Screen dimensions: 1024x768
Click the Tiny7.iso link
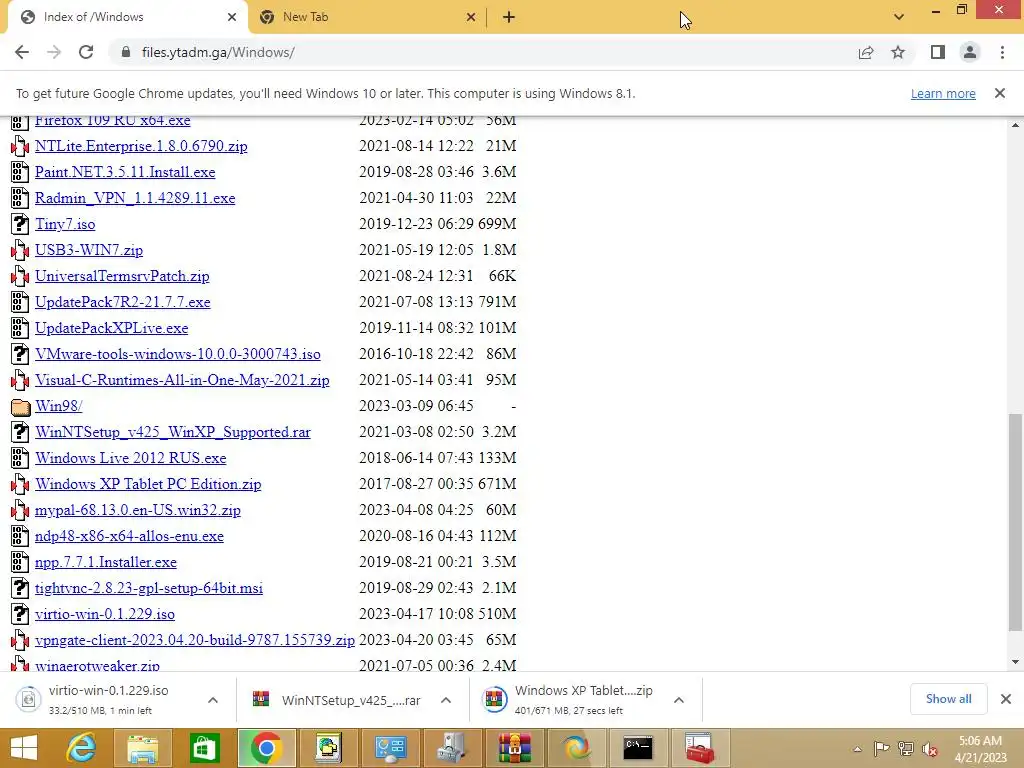click(x=65, y=224)
